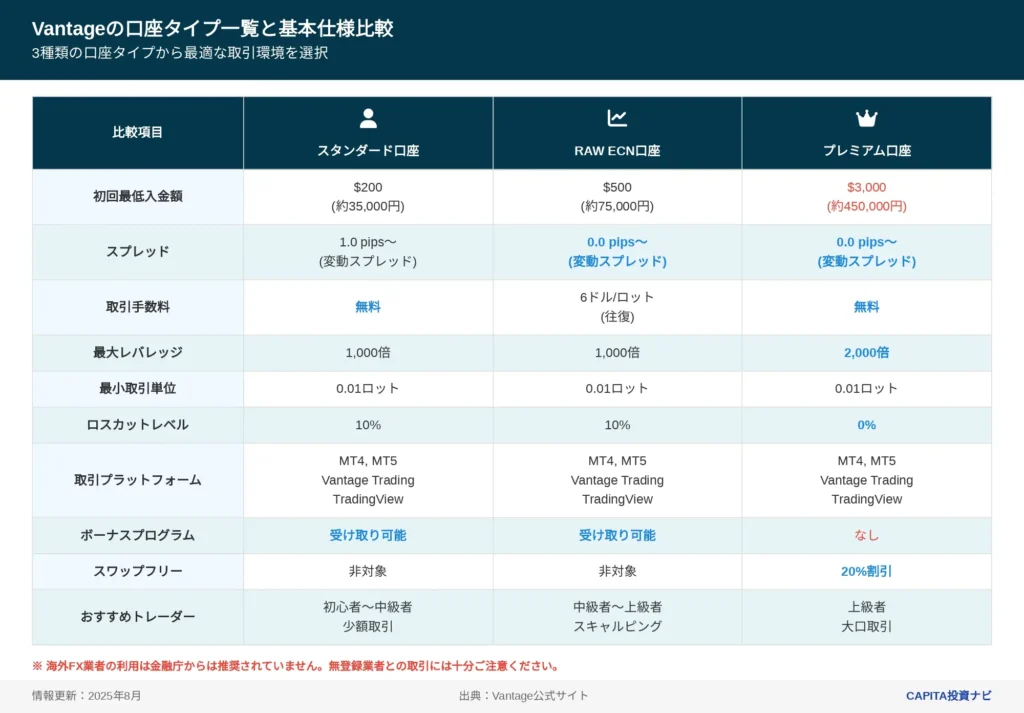1024x713 pixels.
Task: Click the red $3,000 deposit cell
Action: 867,197
